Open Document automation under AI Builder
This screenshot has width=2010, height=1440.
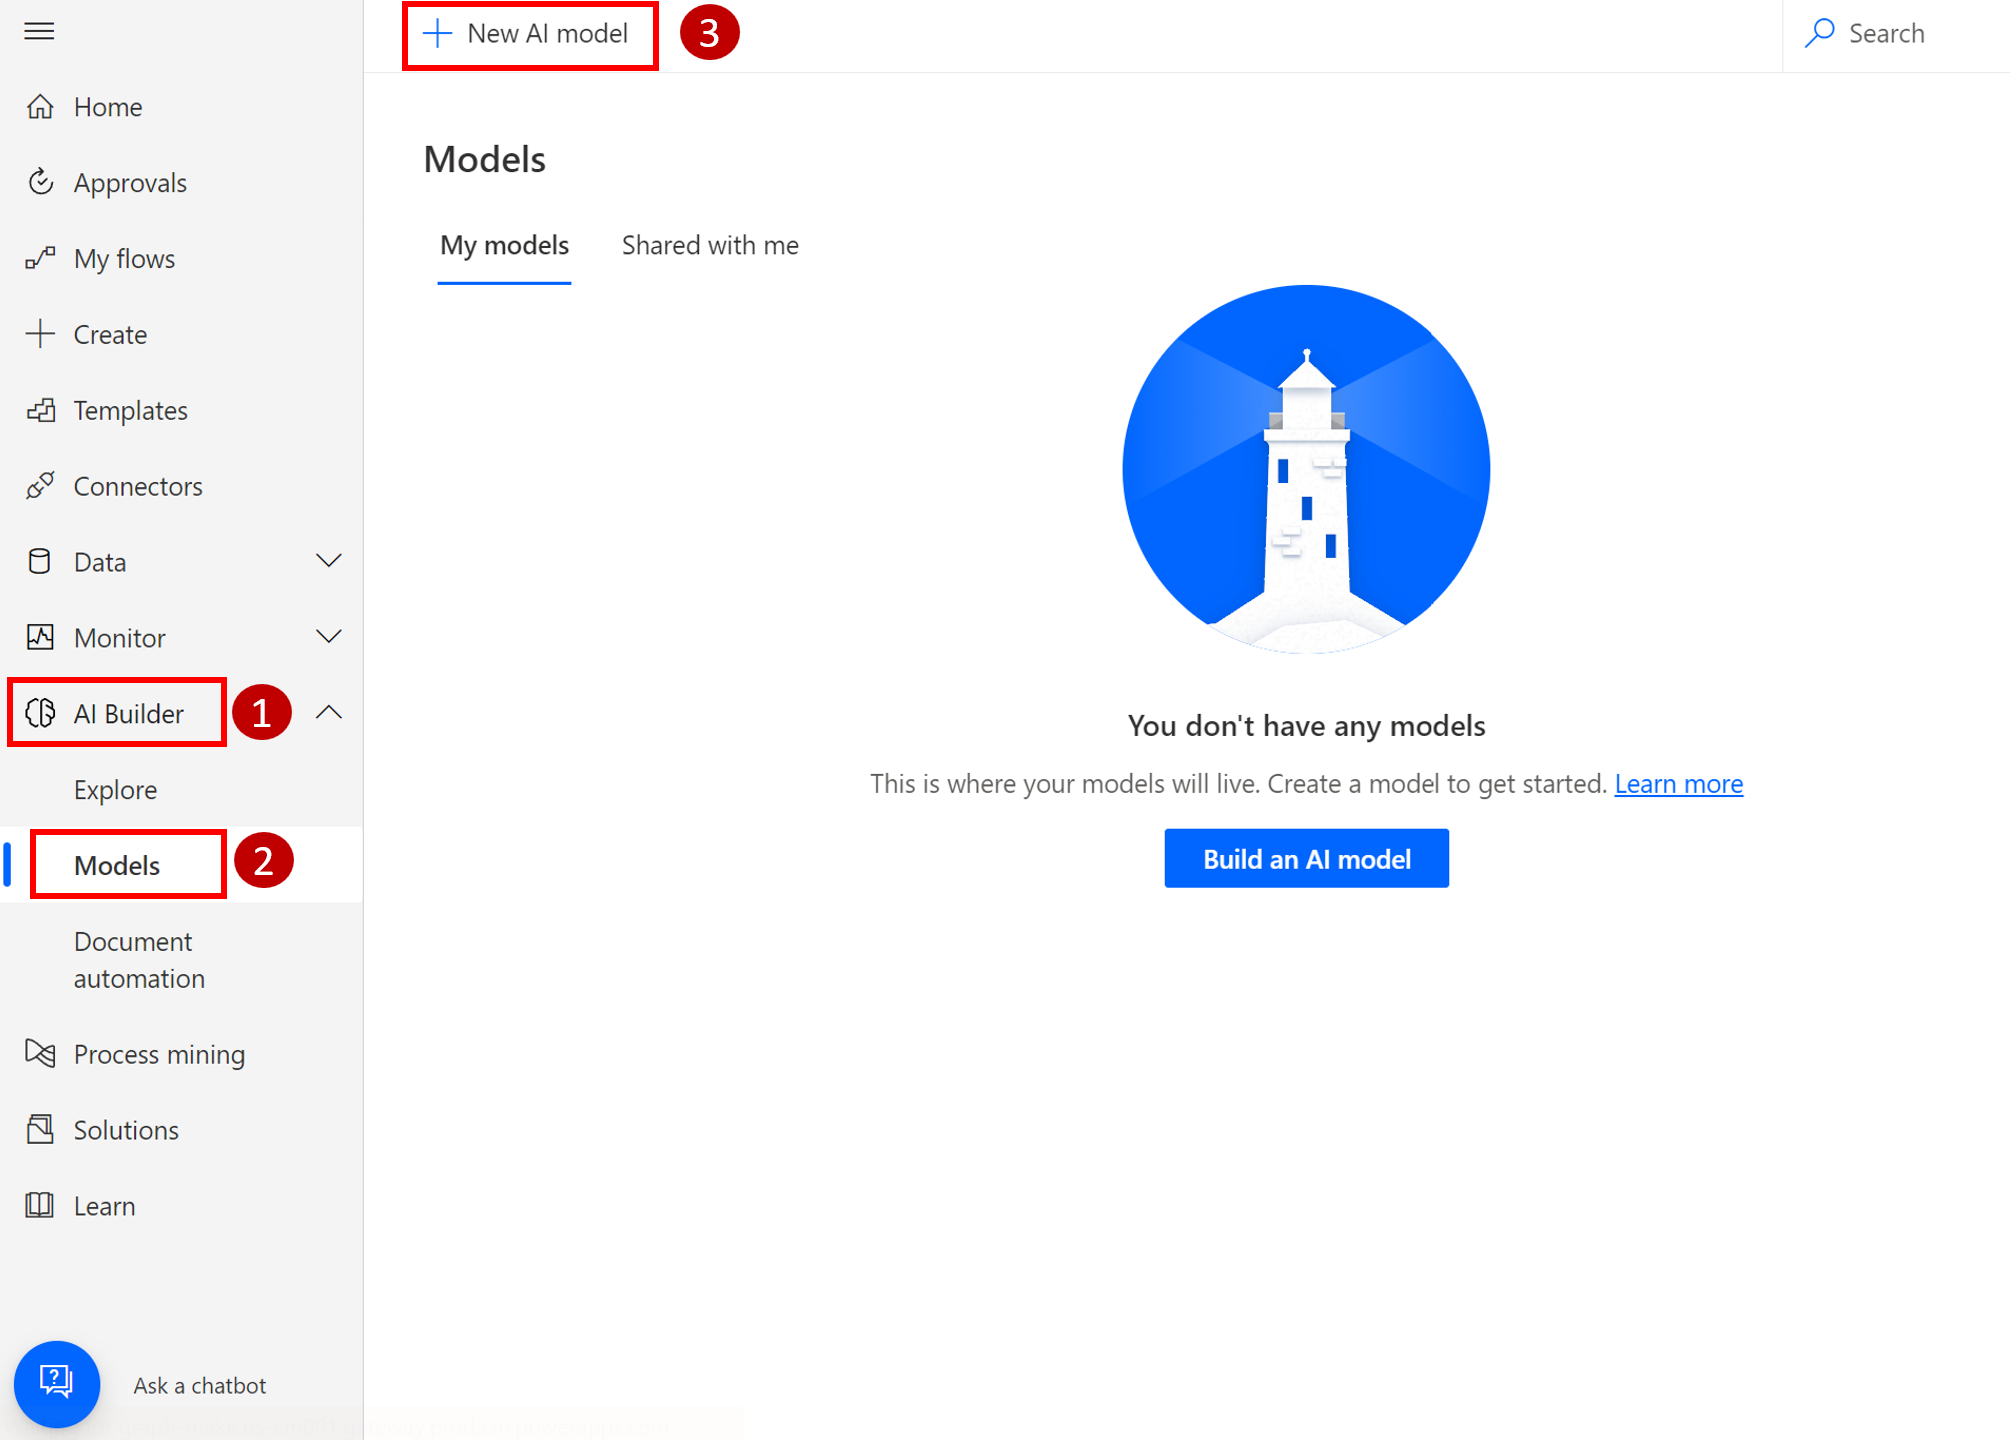139,960
